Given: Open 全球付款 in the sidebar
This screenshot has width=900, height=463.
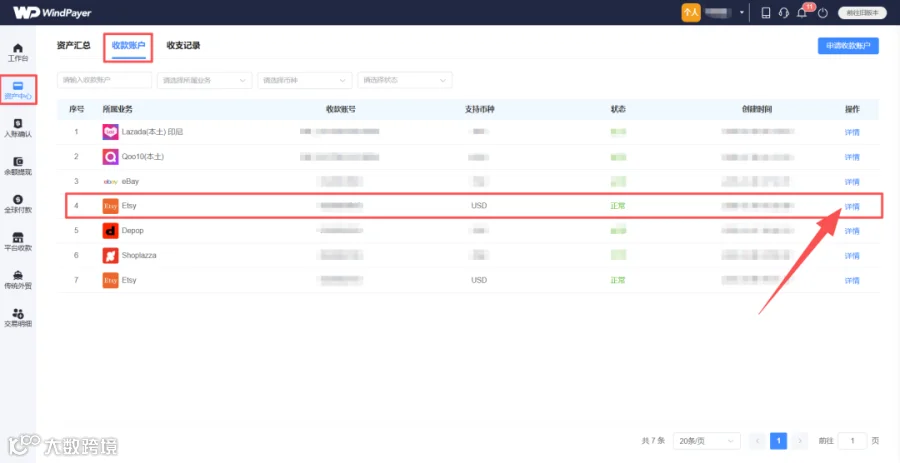Looking at the screenshot, I should pyautogui.click(x=18, y=204).
